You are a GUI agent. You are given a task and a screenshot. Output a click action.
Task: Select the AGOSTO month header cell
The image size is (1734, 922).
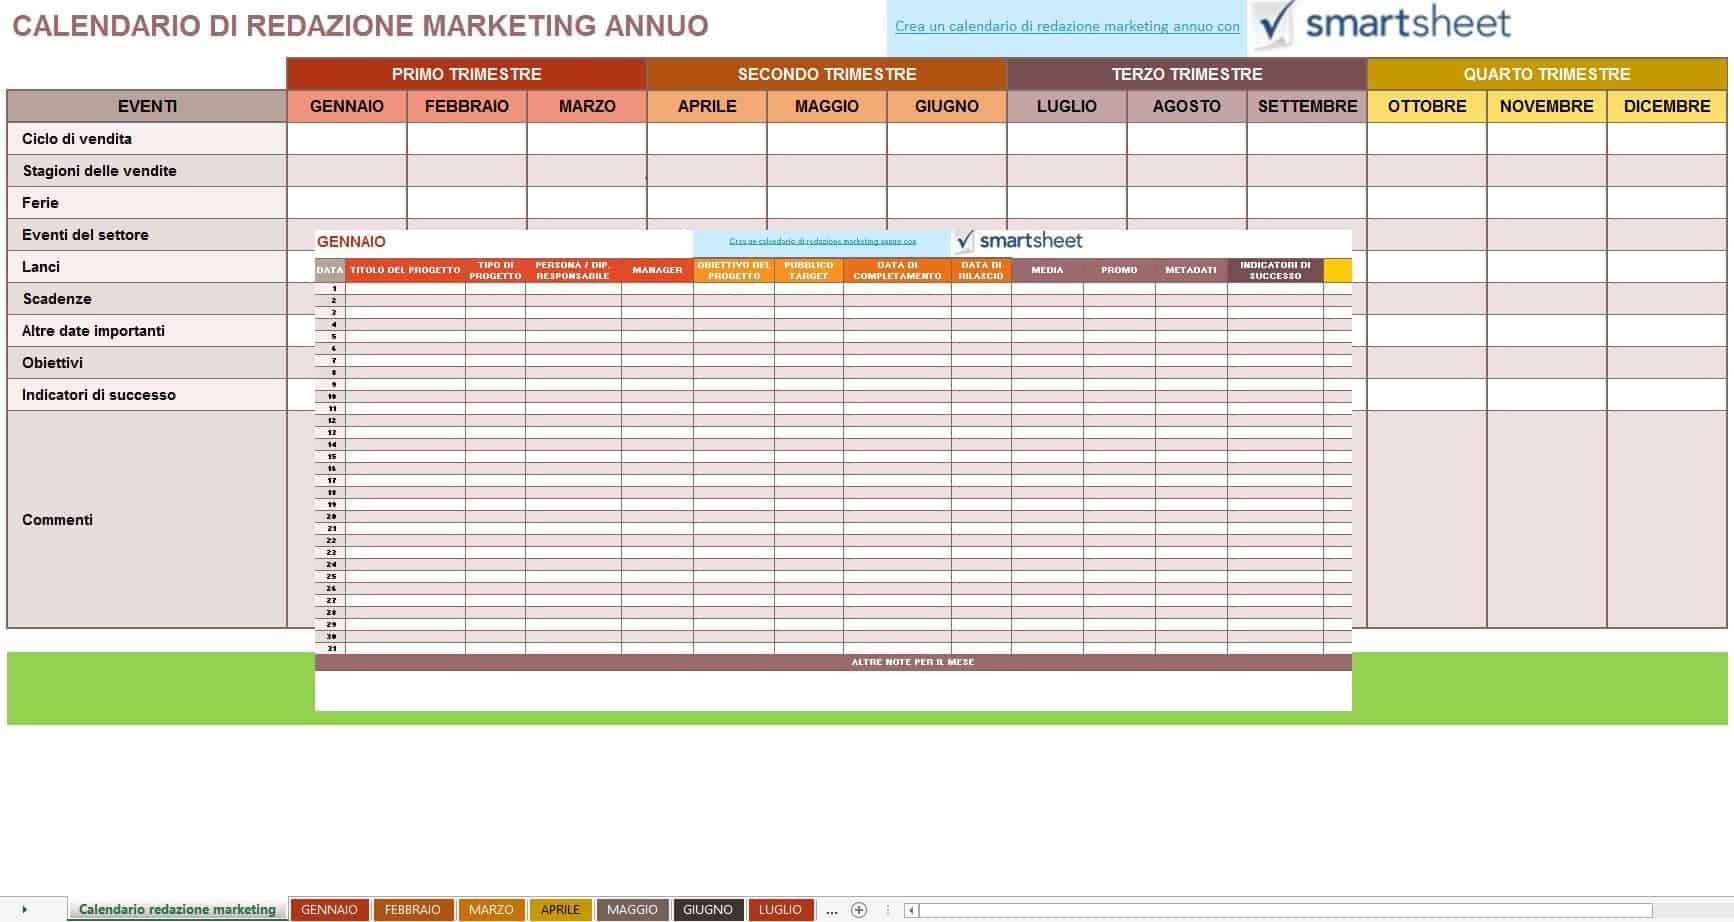(1187, 106)
